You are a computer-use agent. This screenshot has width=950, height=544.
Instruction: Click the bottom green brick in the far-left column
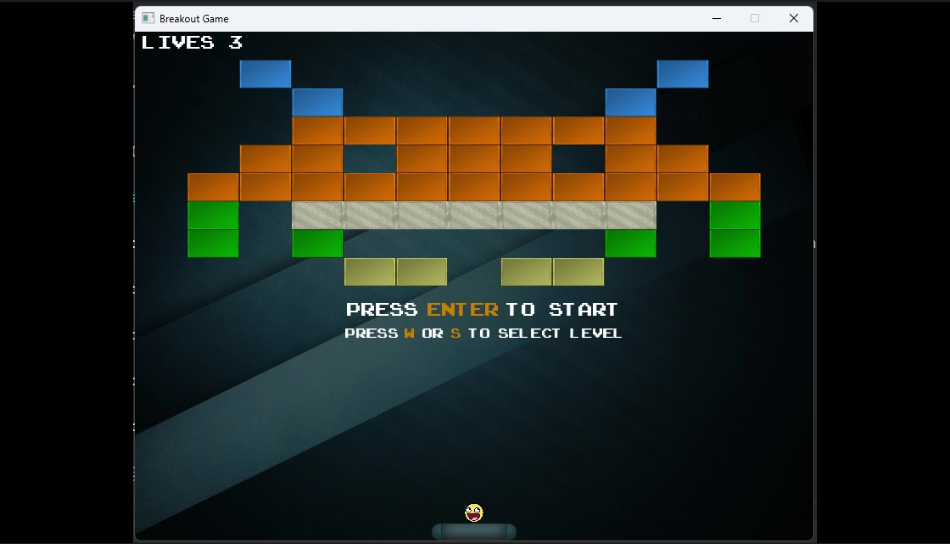[x=213, y=244]
